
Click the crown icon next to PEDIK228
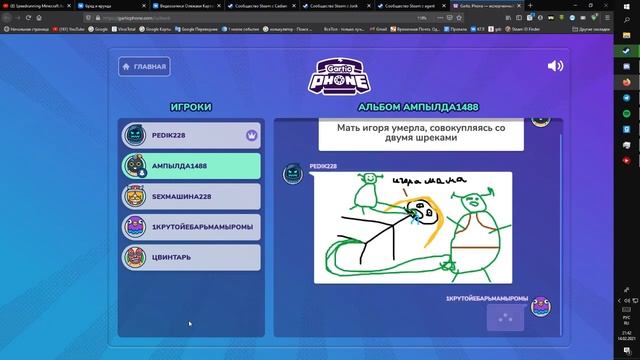(251, 135)
